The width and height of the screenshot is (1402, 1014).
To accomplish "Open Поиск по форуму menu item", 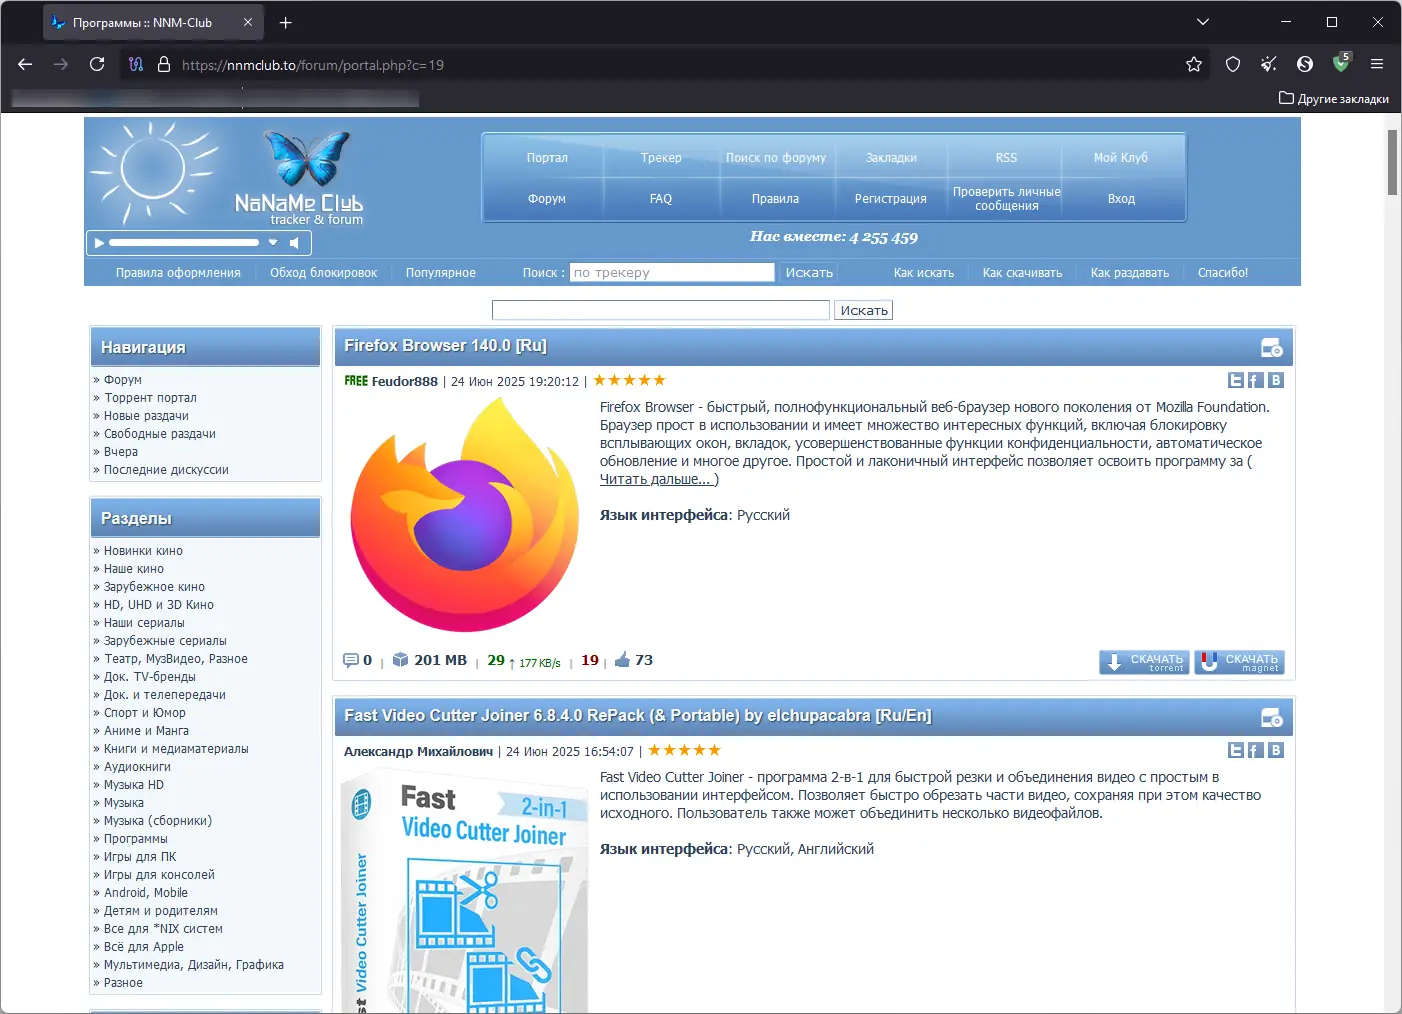I will [776, 158].
